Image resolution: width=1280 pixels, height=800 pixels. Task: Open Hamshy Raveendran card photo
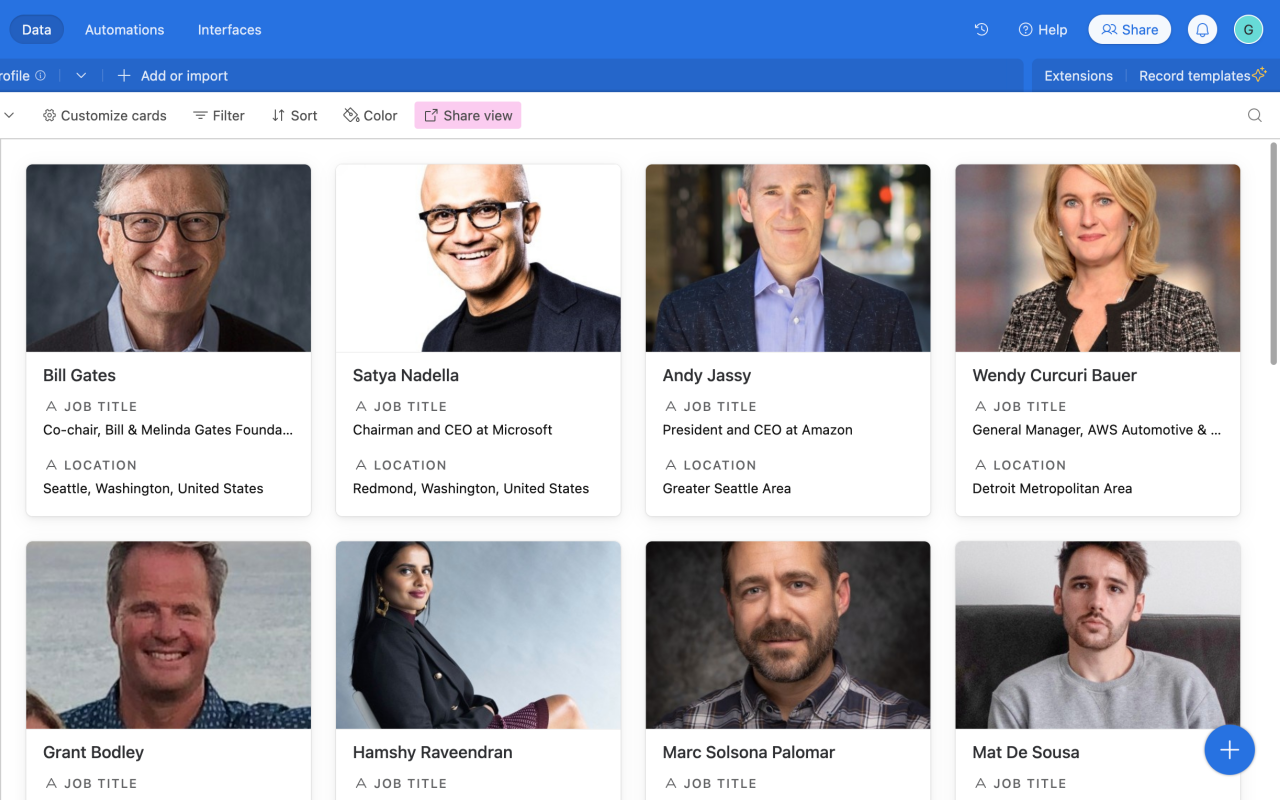pos(478,635)
